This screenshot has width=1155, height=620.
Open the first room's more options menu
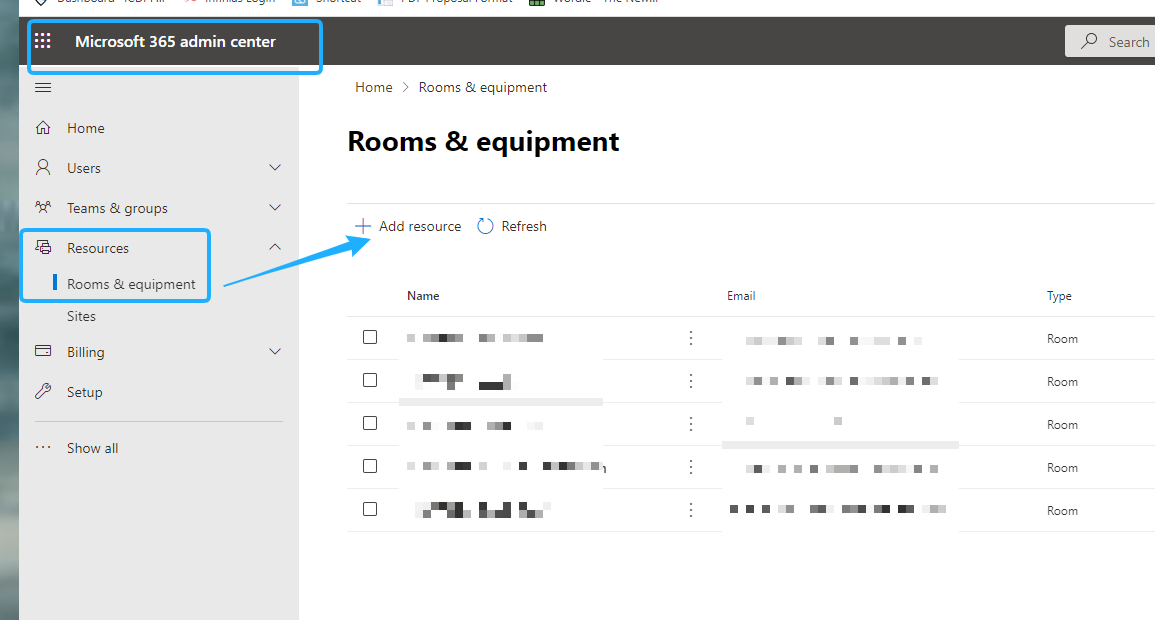690,338
